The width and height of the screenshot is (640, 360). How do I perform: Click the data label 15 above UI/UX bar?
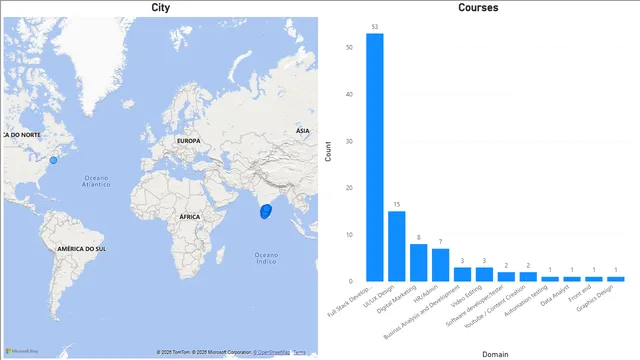(397, 204)
